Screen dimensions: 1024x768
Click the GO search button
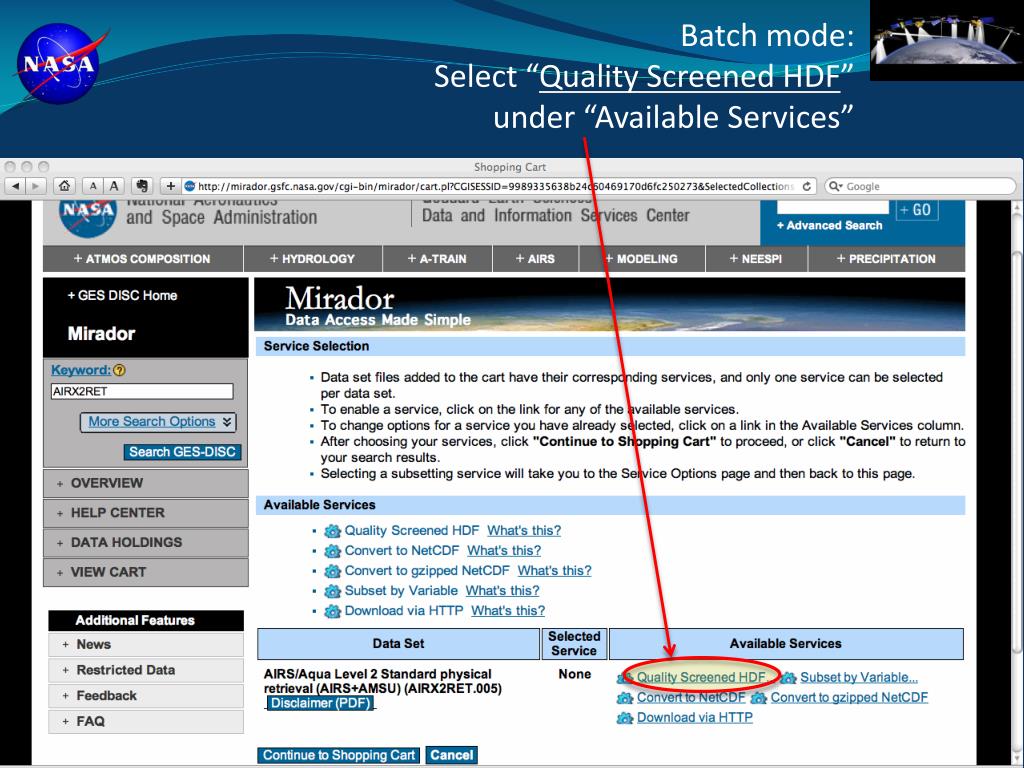pos(917,210)
